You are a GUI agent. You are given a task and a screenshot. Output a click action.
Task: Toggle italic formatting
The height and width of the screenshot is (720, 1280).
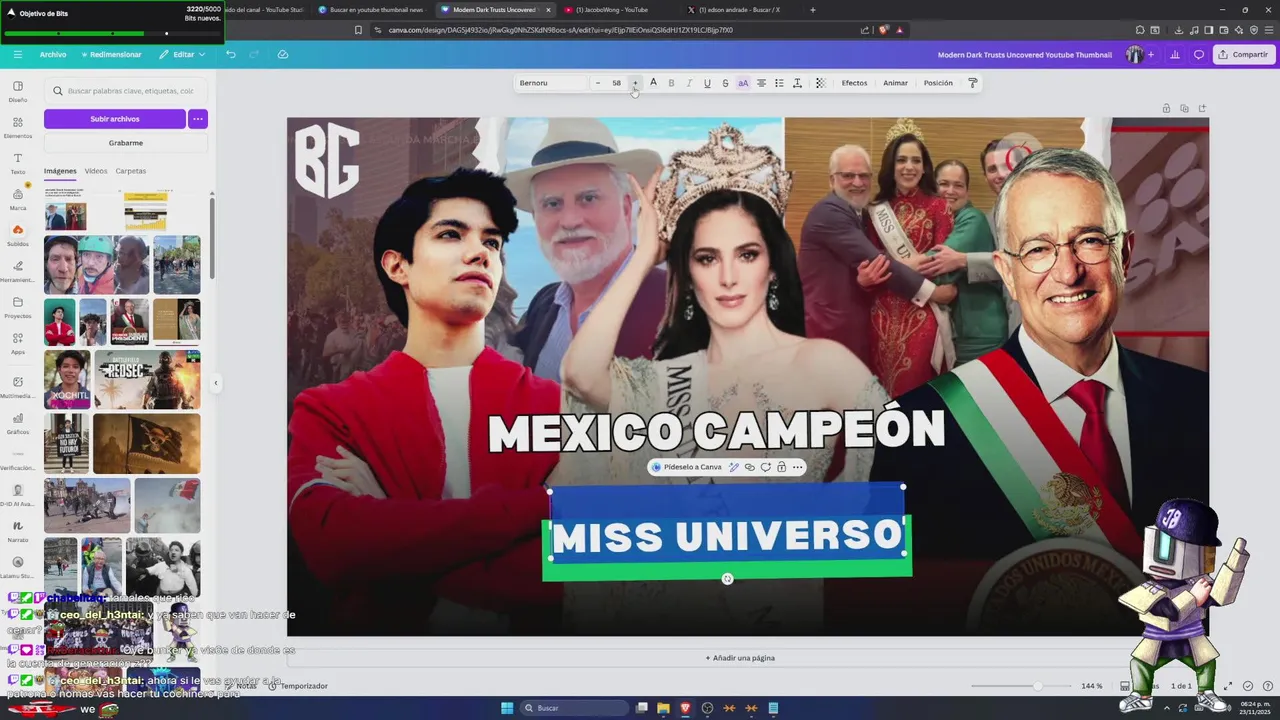pyautogui.click(x=689, y=83)
